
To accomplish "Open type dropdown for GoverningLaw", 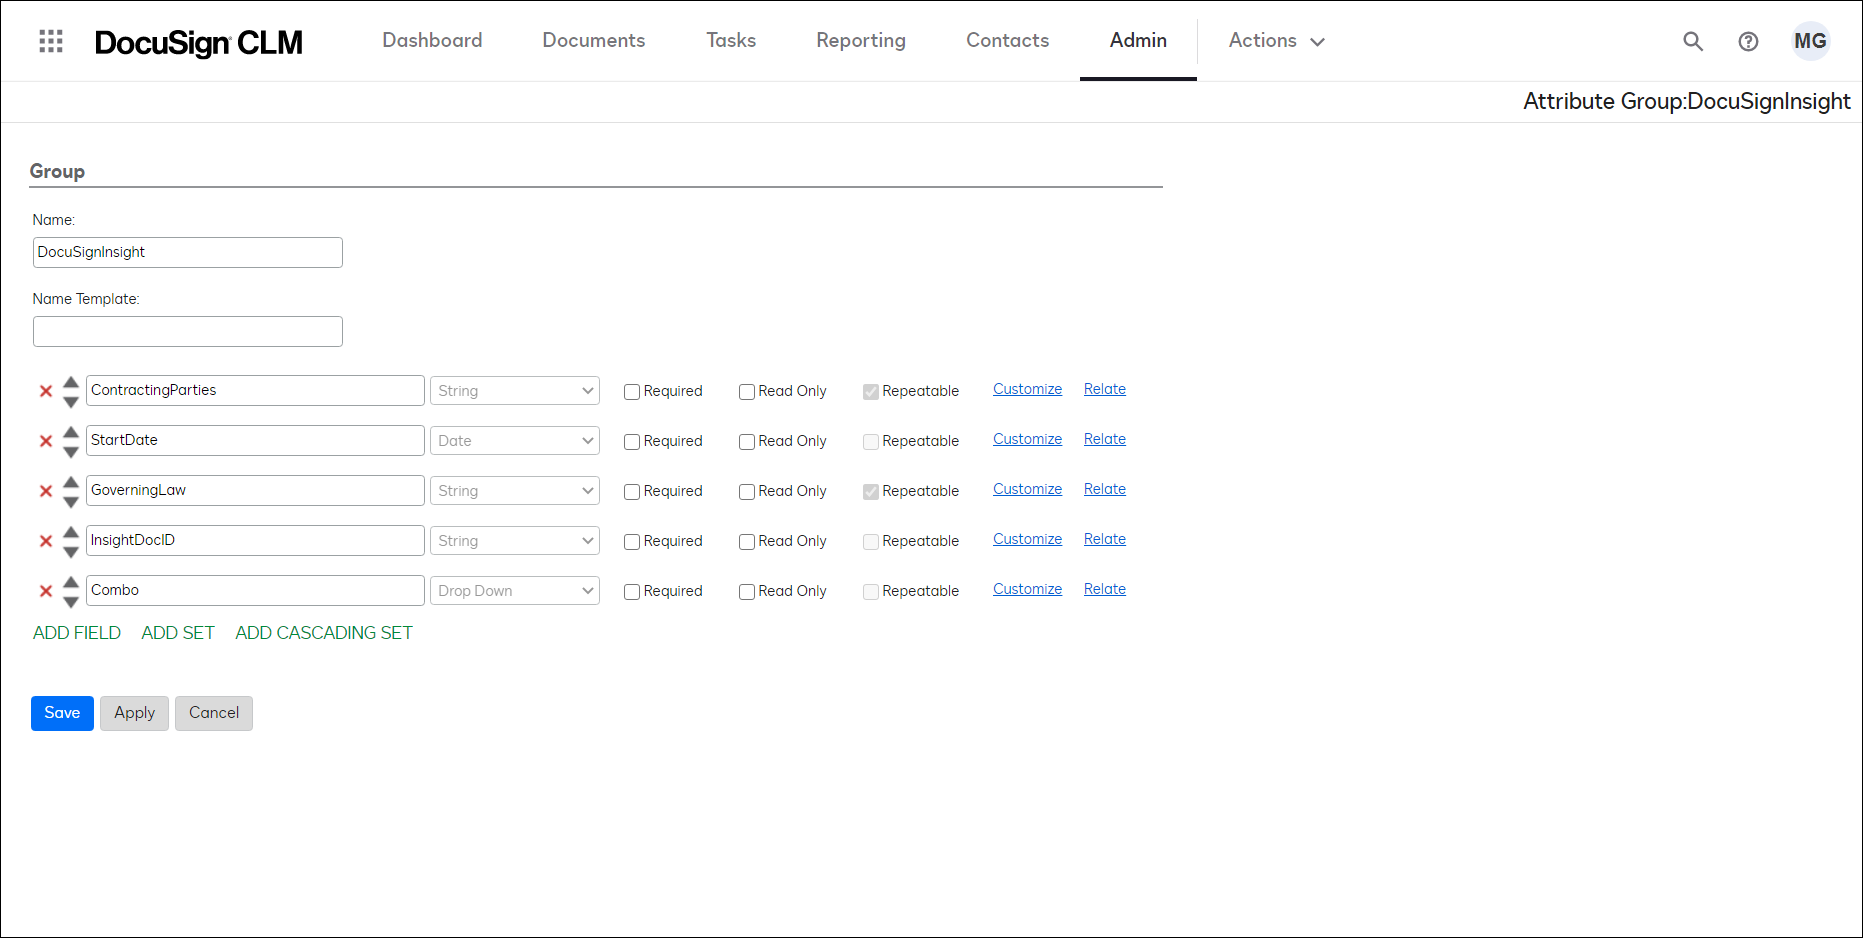I will pyautogui.click(x=515, y=491).
